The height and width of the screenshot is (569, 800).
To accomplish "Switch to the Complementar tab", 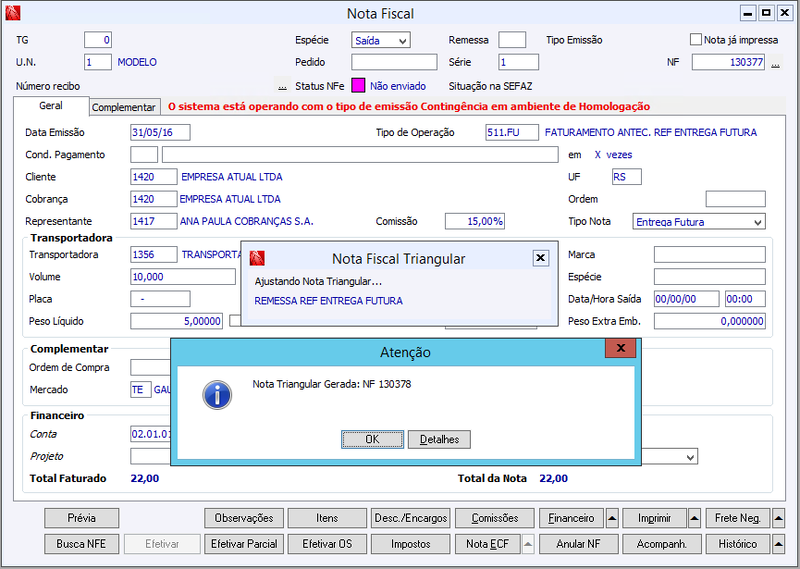I will [124, 107].
